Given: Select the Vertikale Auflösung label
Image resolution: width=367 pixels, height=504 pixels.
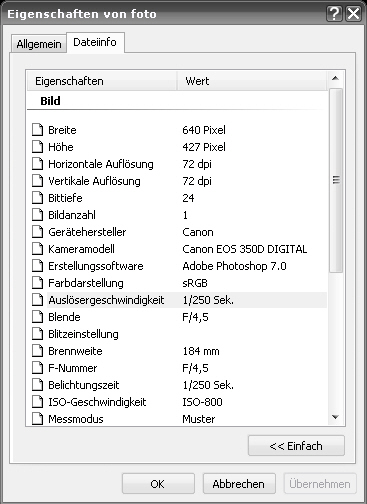Looking at the screenshot, I should pyautogui.click(x=94, y=181).
